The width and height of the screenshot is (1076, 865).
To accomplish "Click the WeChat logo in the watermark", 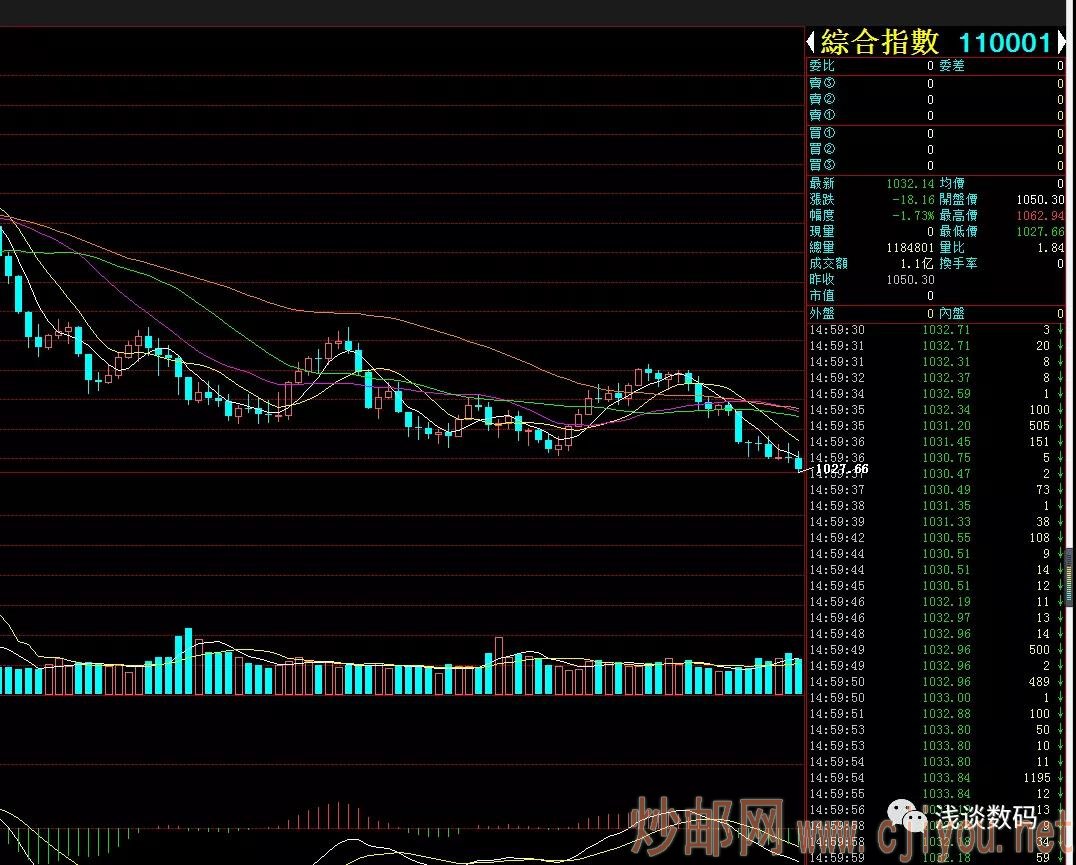I will (x=912, y=819).
